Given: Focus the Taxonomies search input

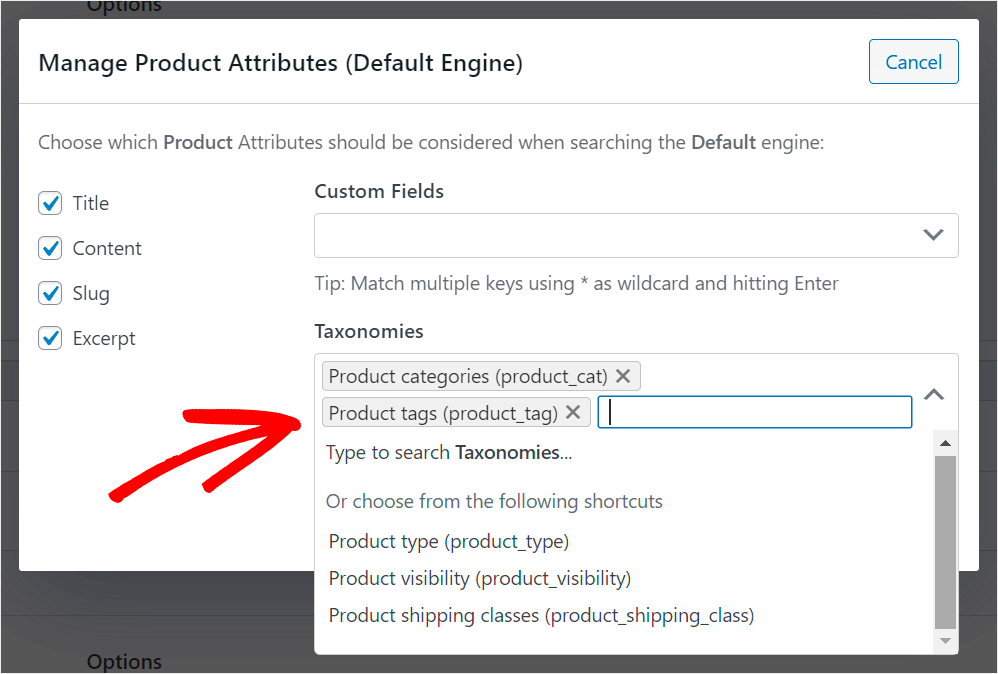Looking at the screenshot, I should click(x=755, y=412).
